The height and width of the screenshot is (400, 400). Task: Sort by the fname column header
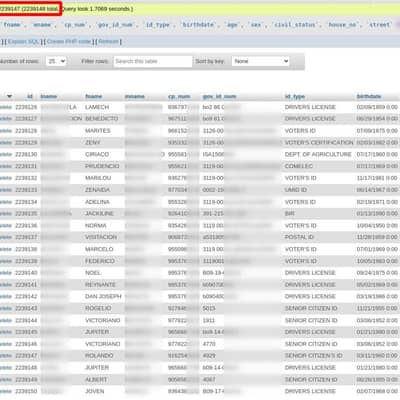[x=94, y=97]
